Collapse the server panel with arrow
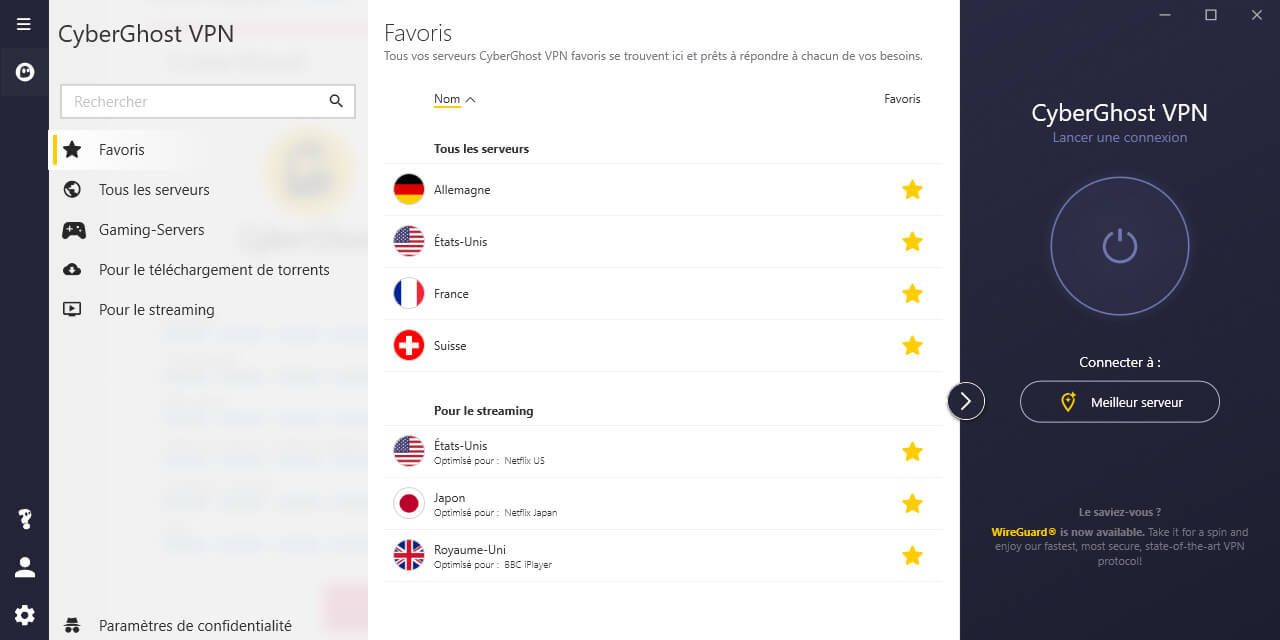Viewport: 1280px width, 640px height. point(966,401)
